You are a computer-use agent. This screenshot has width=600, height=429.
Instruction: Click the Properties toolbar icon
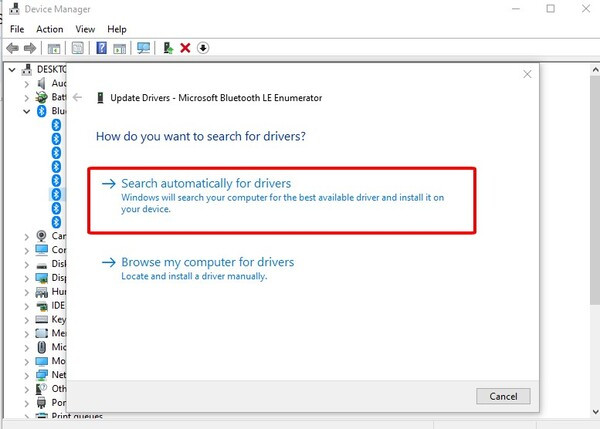pos(78,48)
